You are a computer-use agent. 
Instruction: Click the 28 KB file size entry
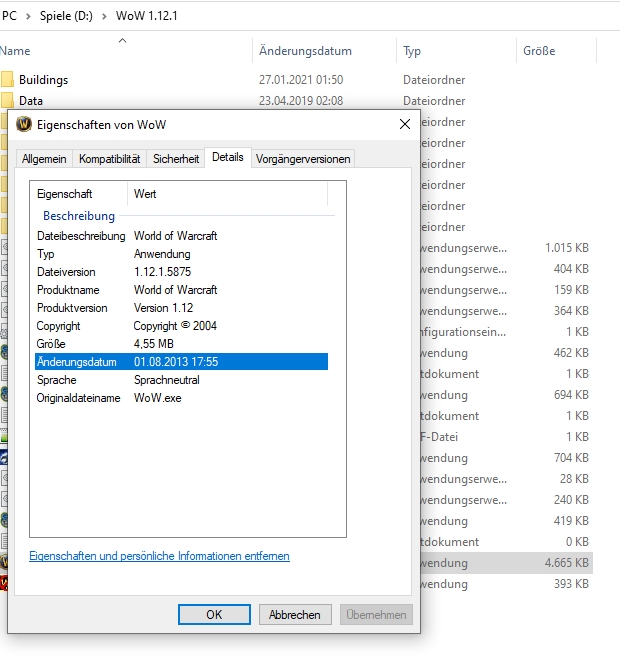(574, 479)
